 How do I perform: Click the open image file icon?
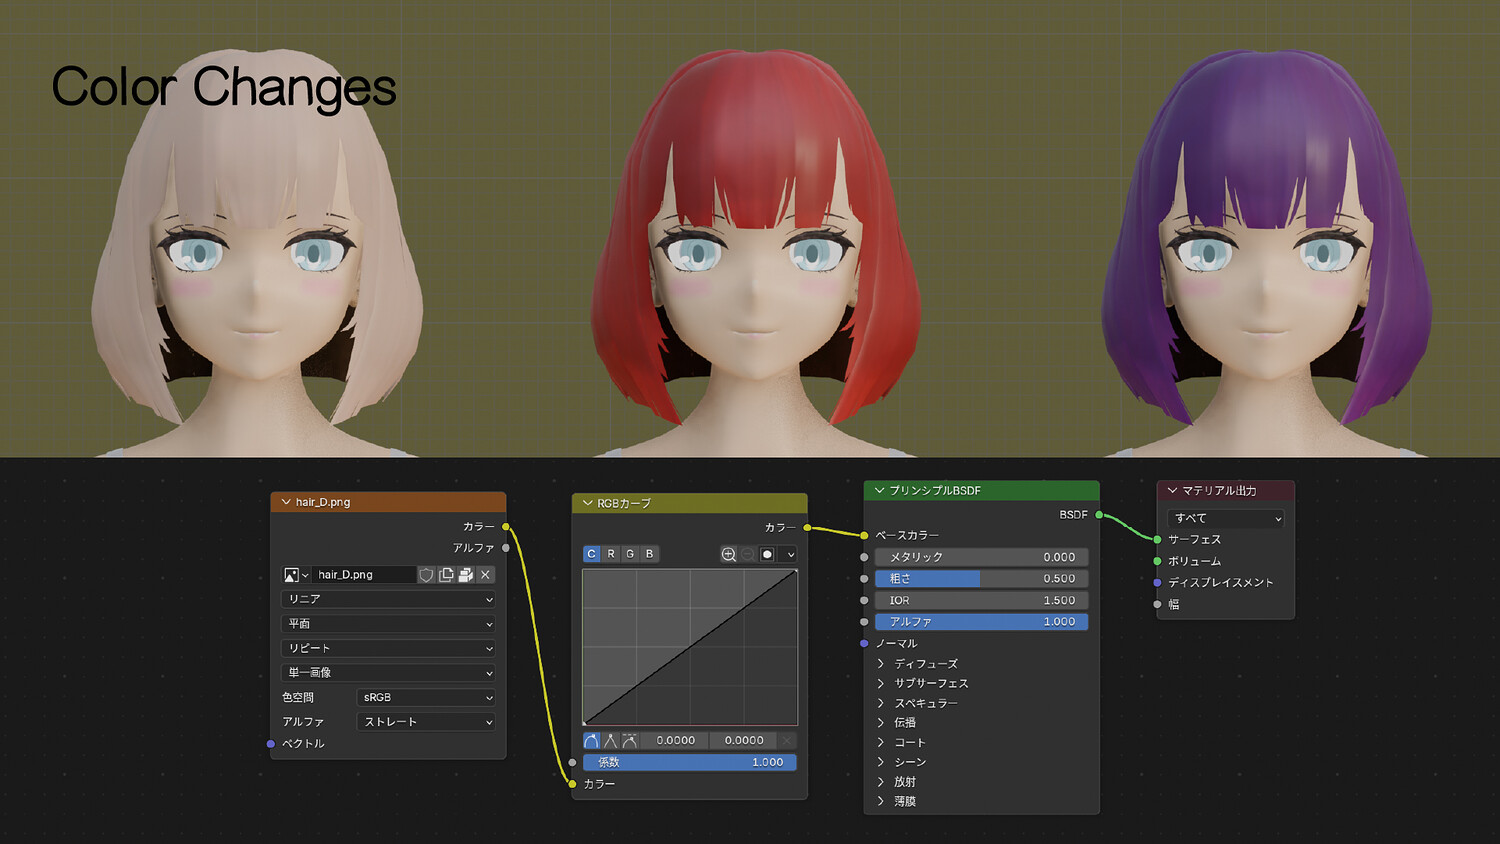click(465, 575)
